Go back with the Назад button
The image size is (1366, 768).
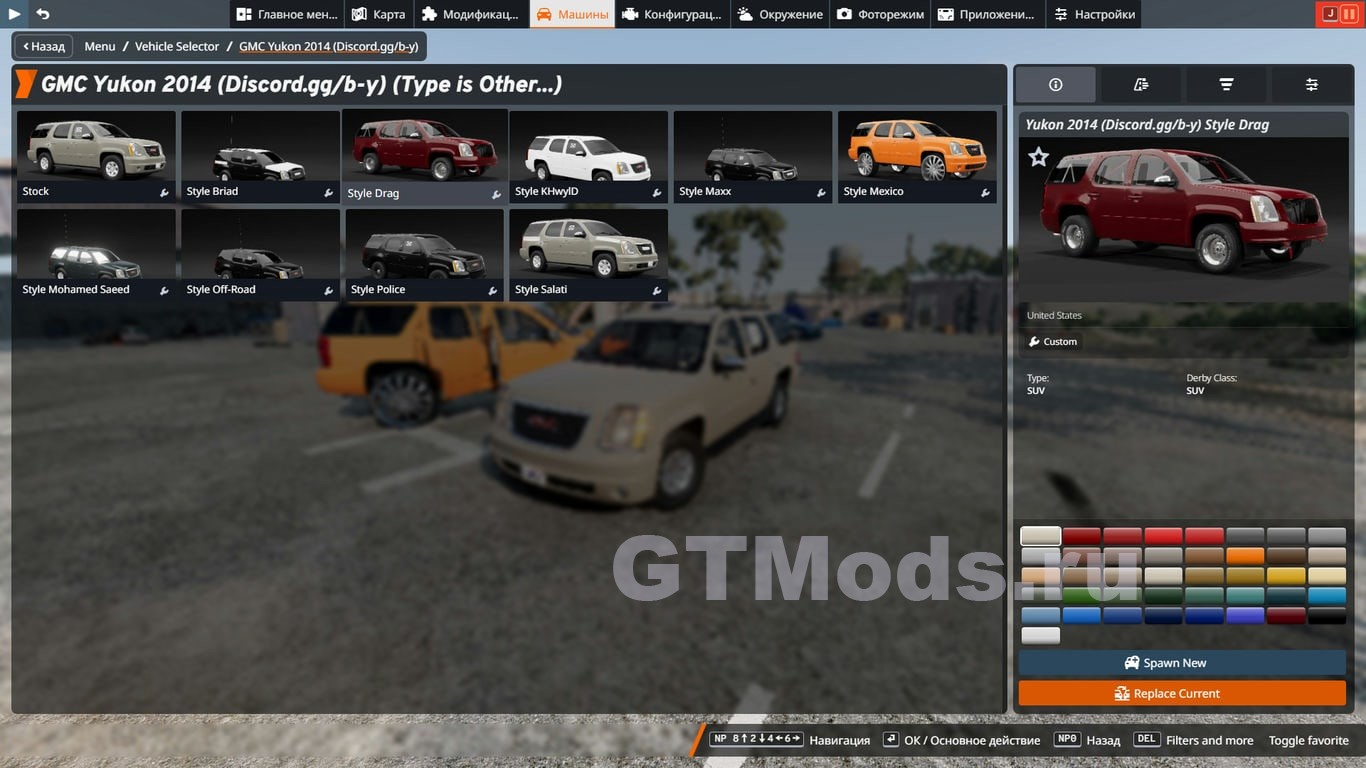42,46
